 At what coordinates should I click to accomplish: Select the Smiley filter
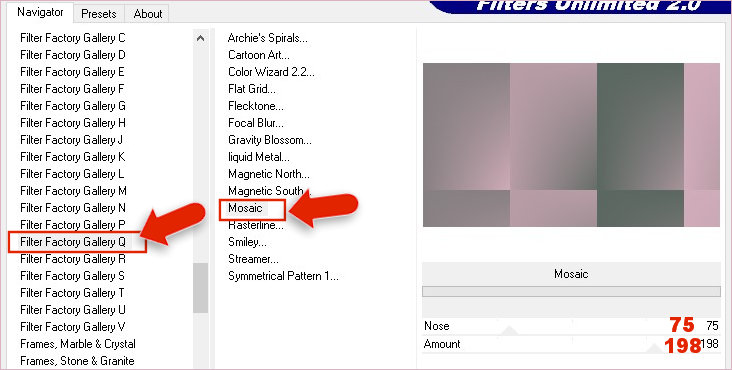[247, 242]
